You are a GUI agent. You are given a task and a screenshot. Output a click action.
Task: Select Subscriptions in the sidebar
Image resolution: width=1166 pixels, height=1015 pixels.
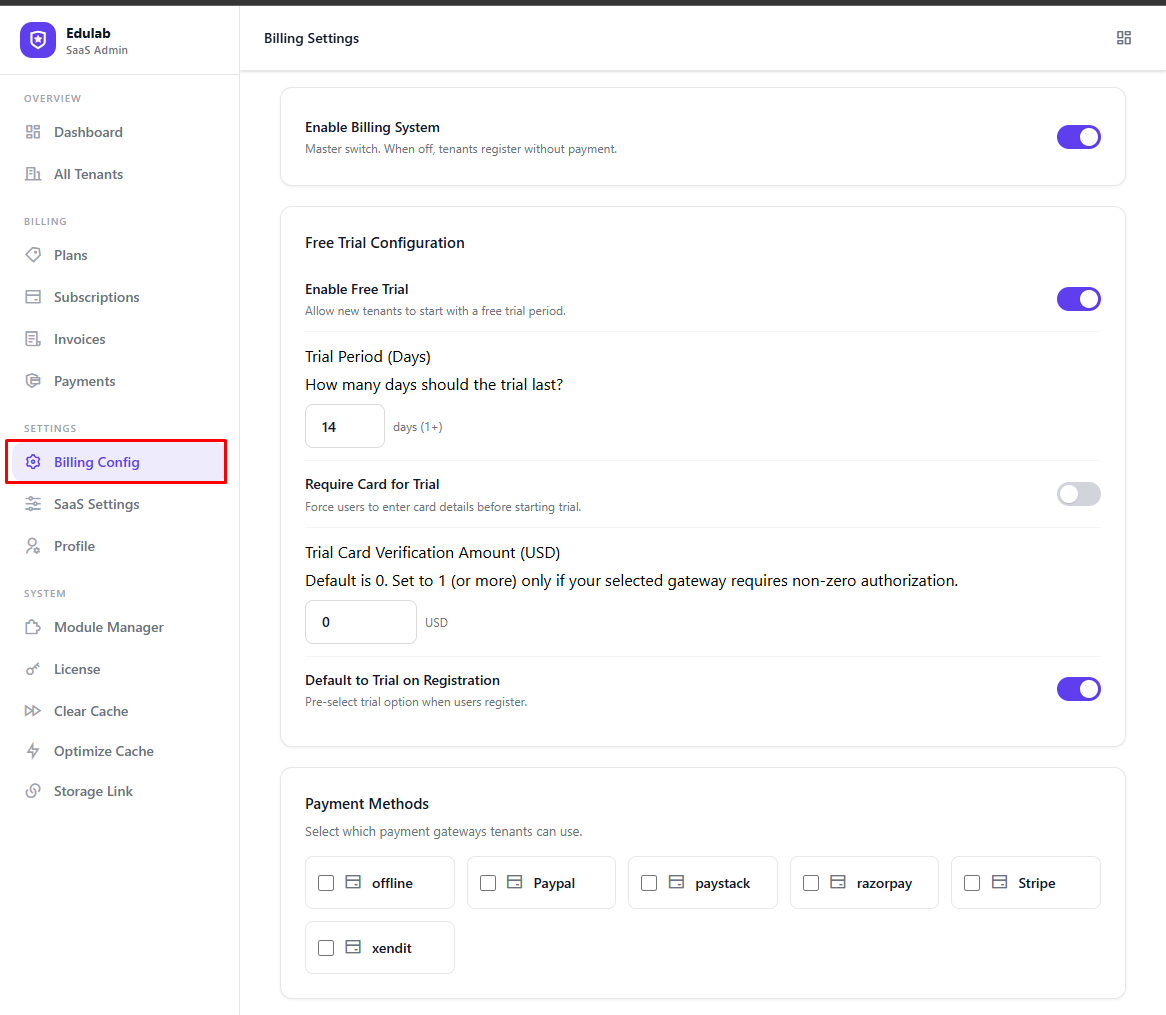[x=97, y=297]
